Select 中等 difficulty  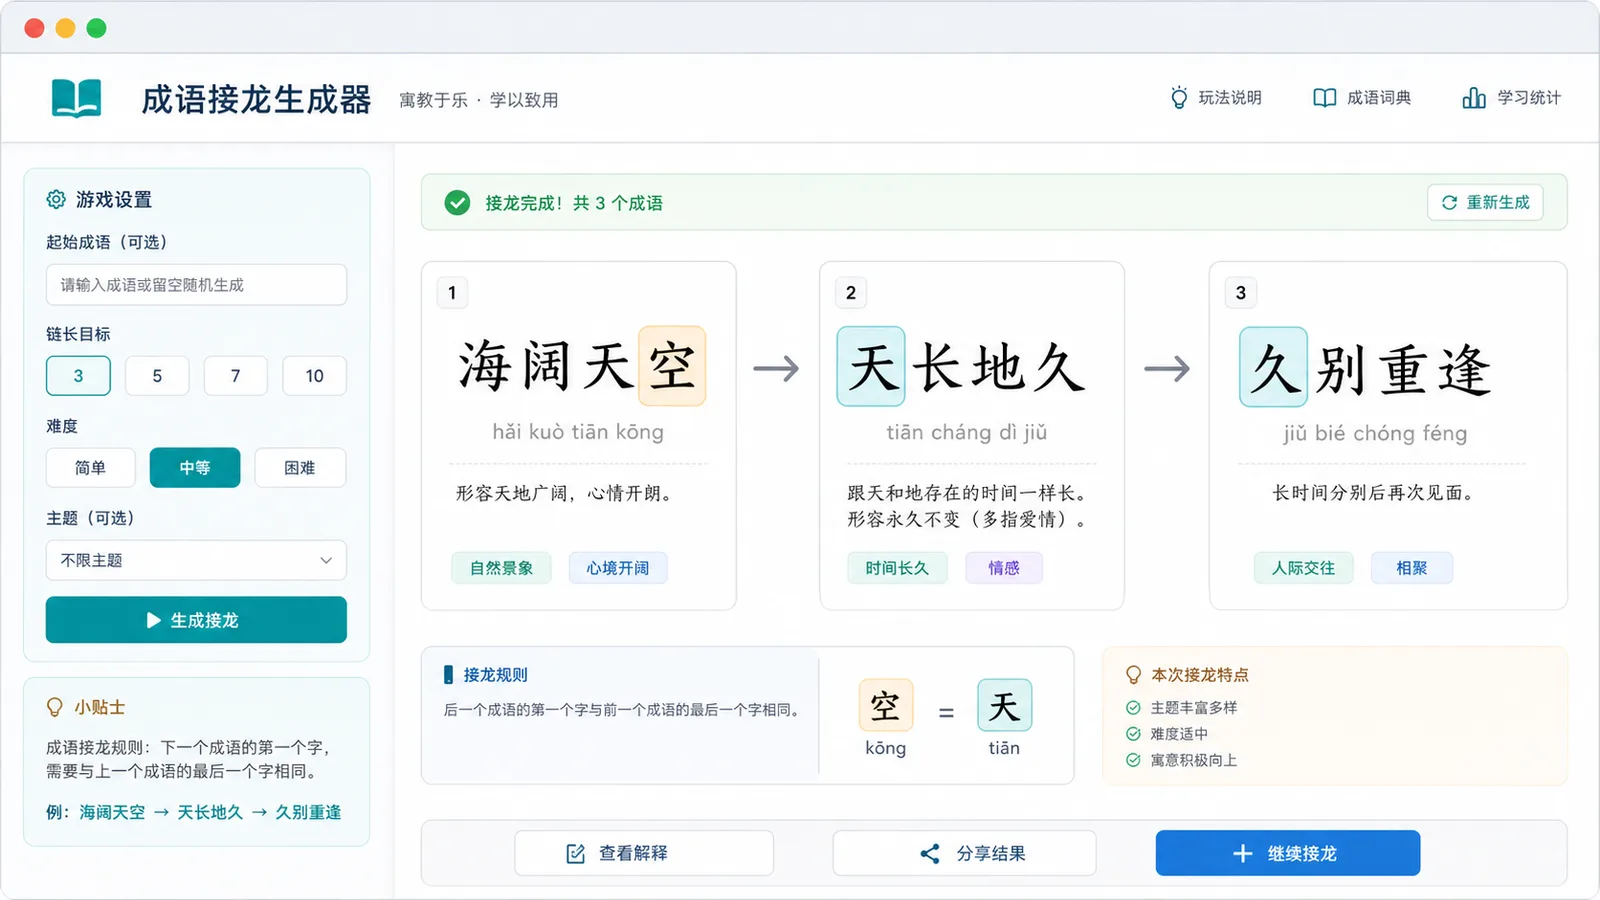tap(195, 468)
